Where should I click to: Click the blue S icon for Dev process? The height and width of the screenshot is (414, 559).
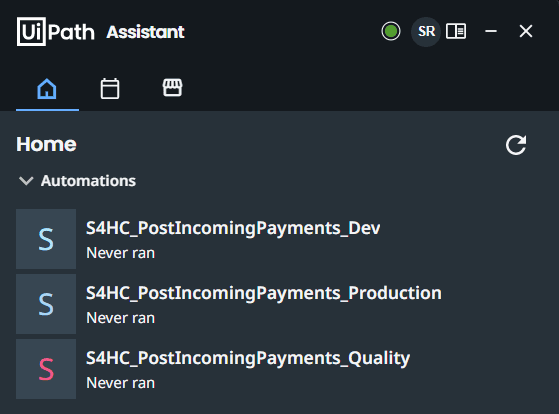tap(46, 239)
